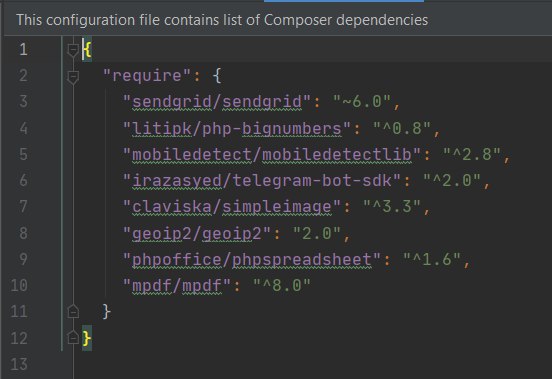Click the "^2.0" version on line 6
Screen dimensions: 552x379
click(x=452, y=181)
